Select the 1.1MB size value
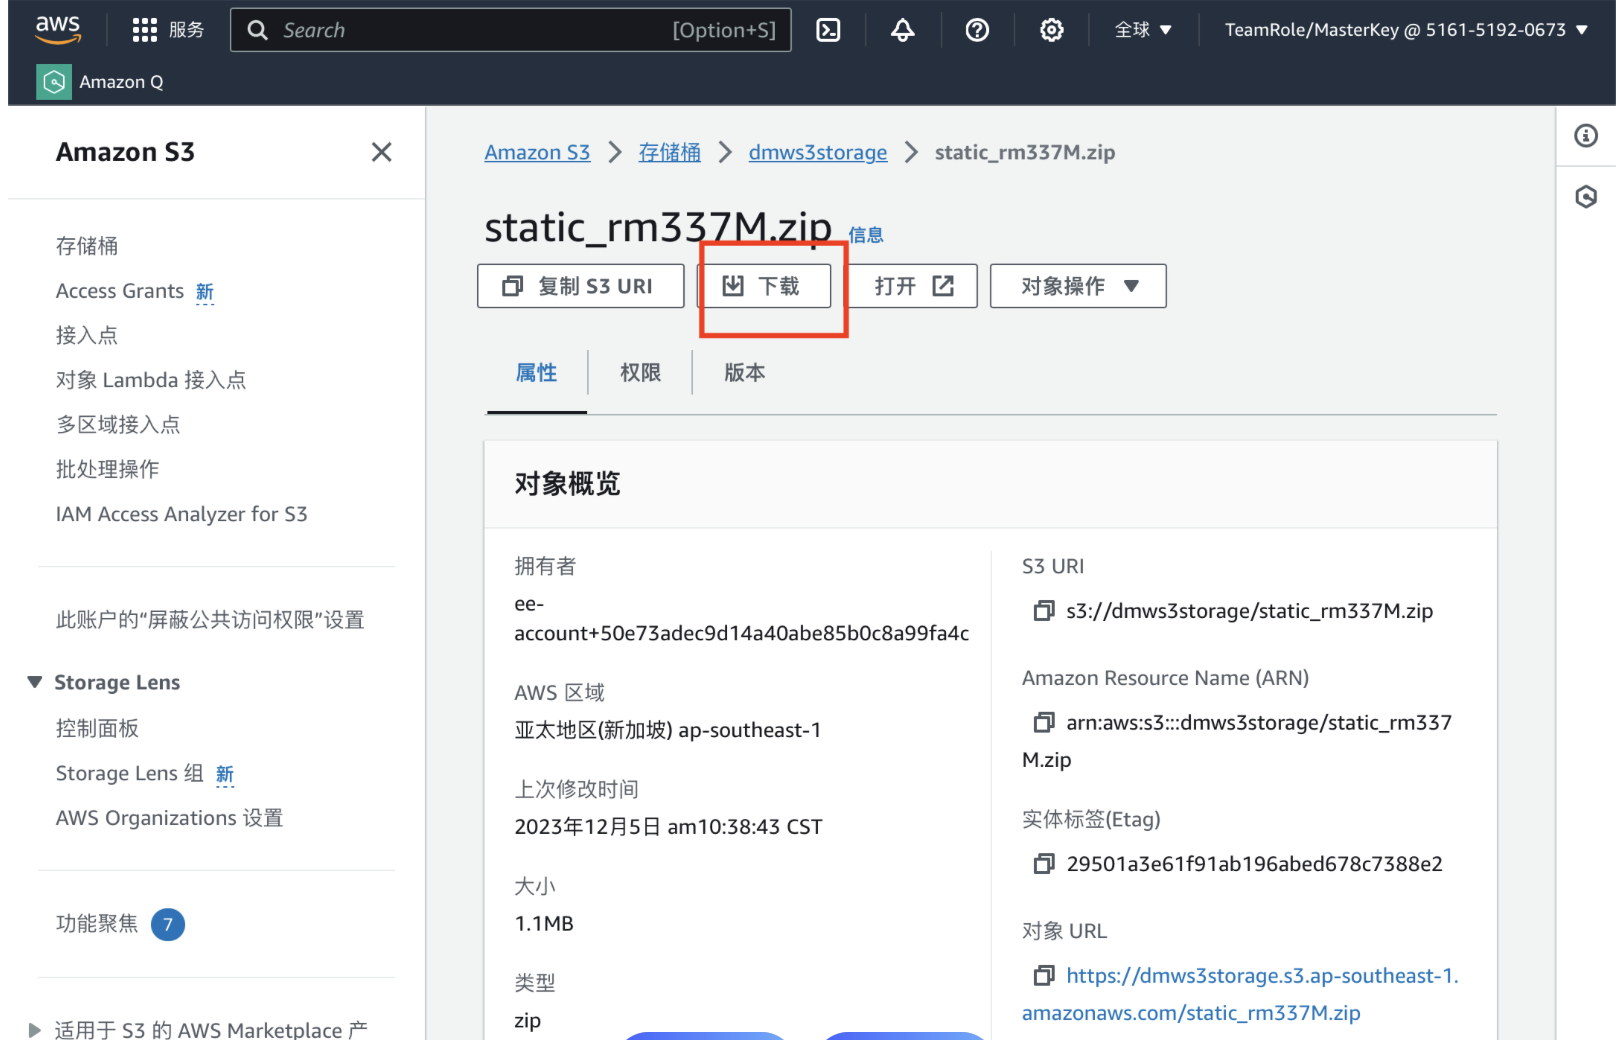Image resolution: width=1618 pixels, height=1040 pixels. [544, 923]
